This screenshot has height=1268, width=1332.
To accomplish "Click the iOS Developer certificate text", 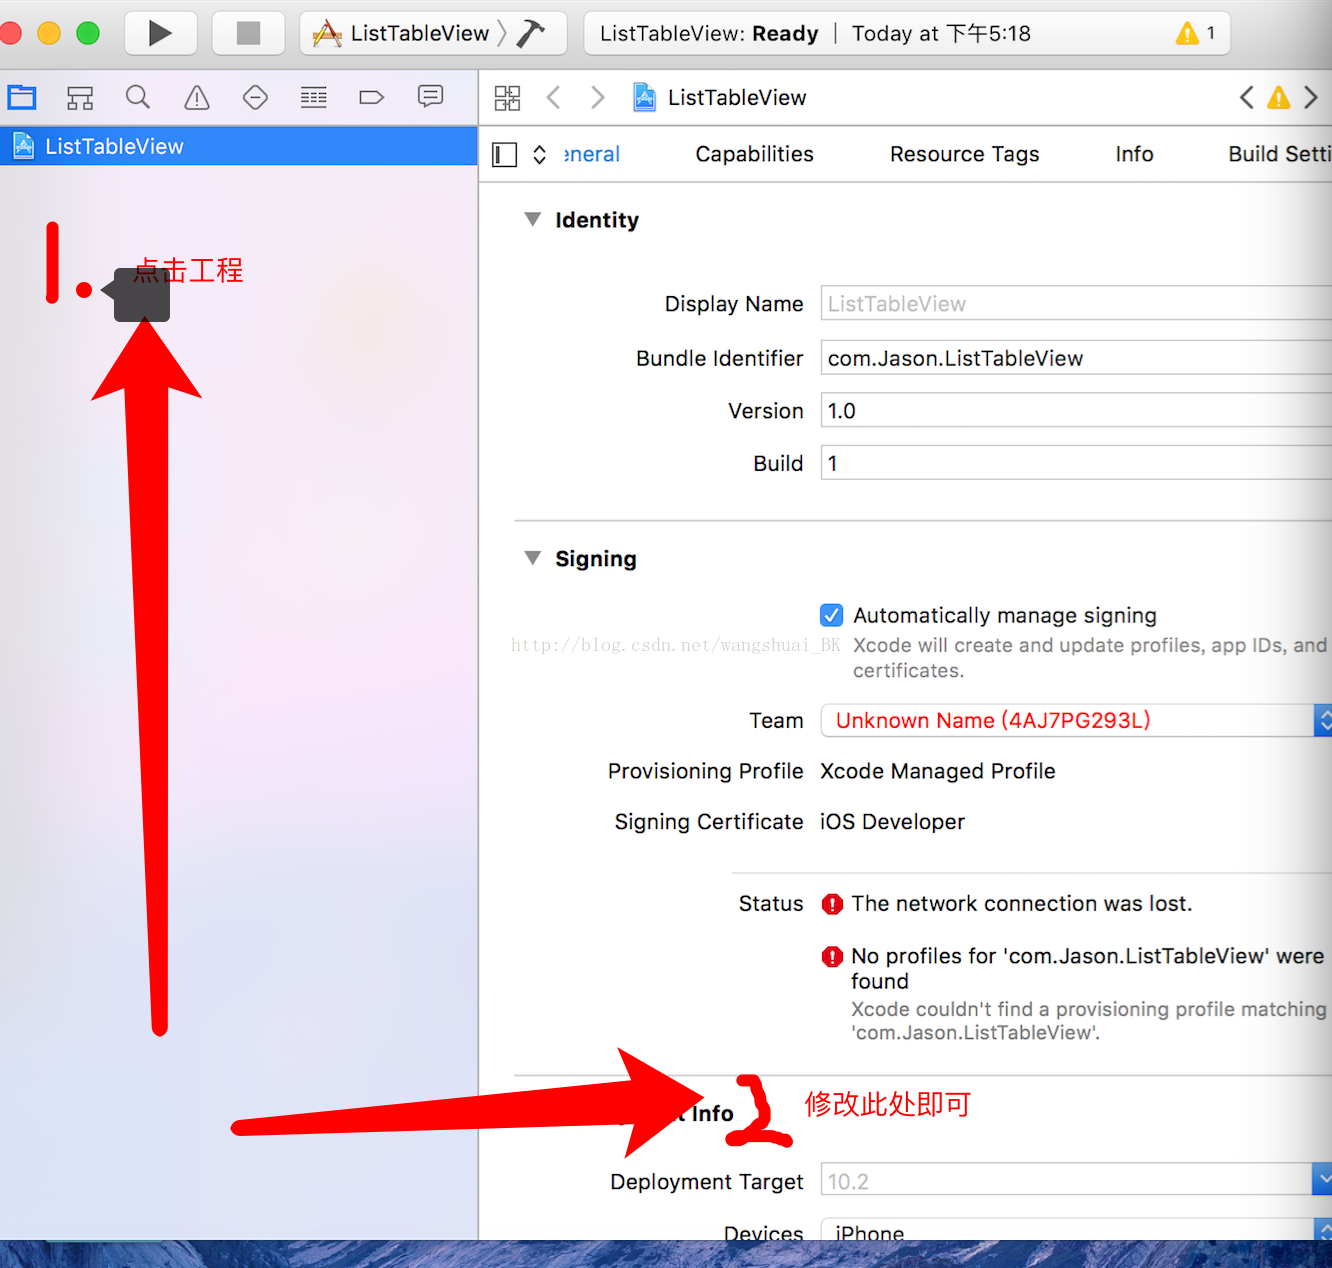I will (892, 822).
